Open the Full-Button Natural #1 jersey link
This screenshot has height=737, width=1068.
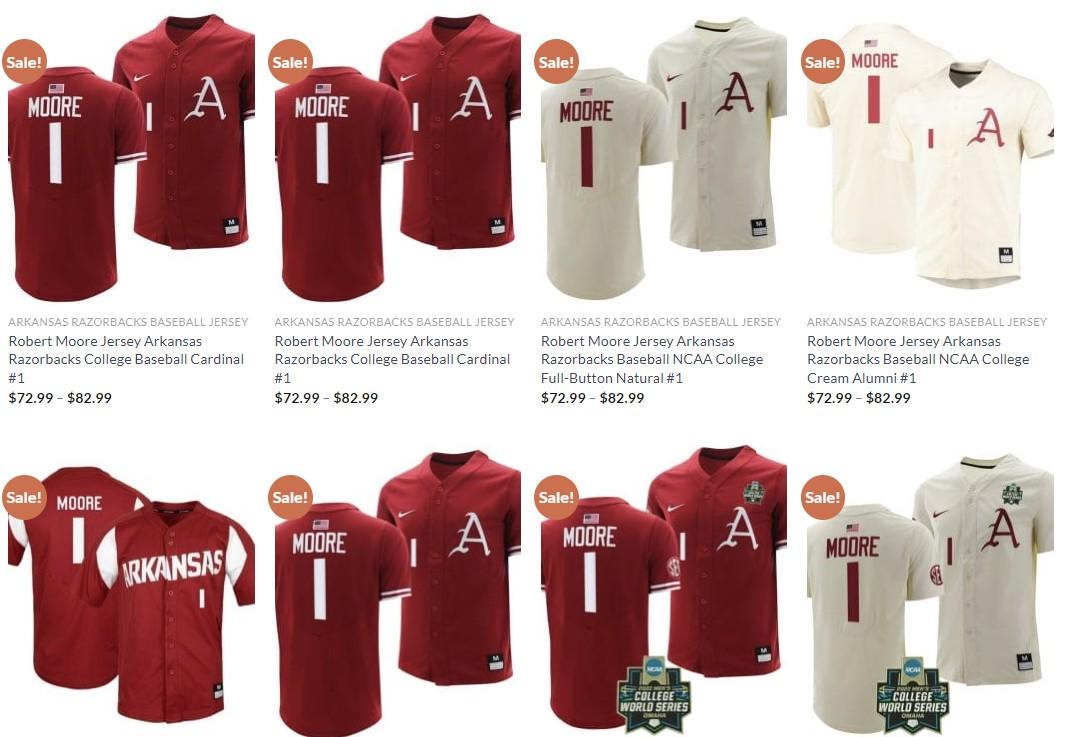tap(652, 359)
